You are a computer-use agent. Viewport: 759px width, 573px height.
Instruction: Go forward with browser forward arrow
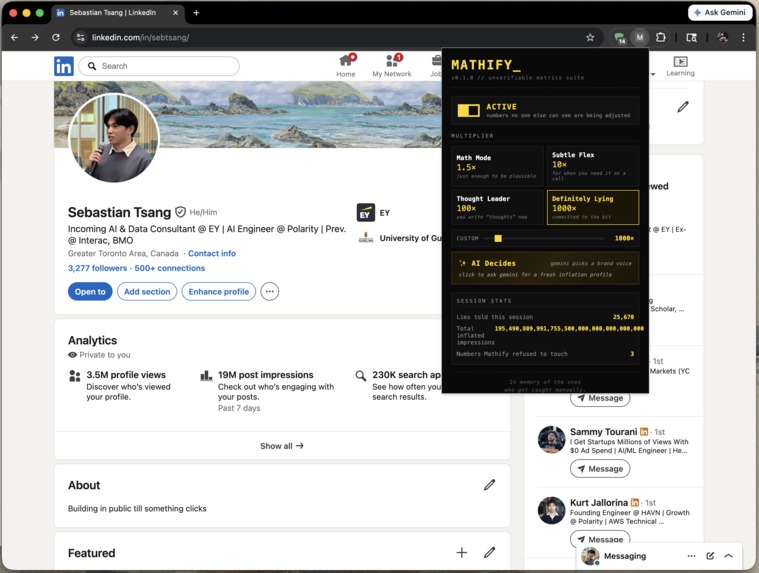pyautogui.click(x=35, y=37)
